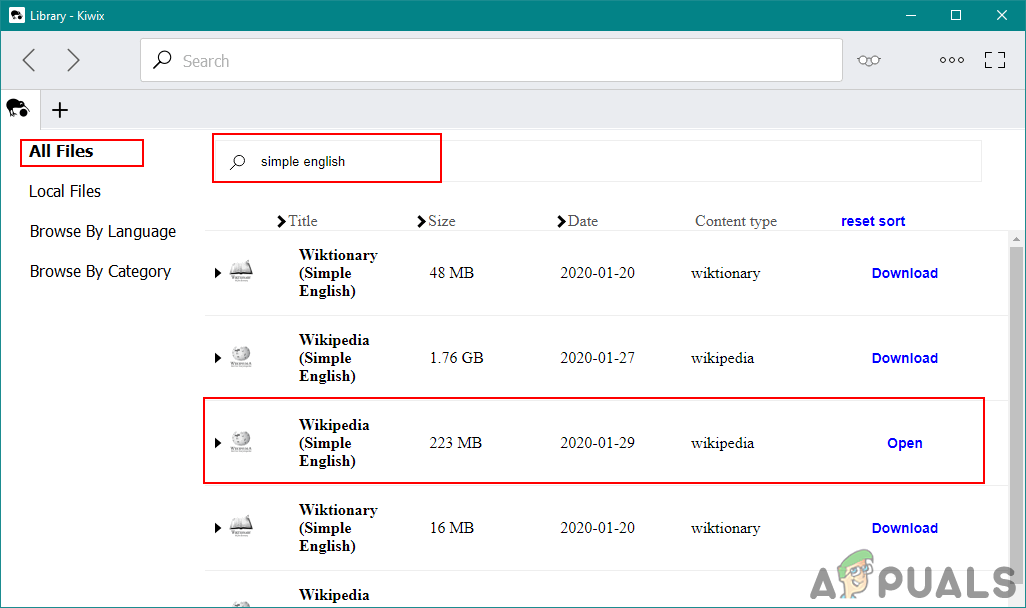
Task: Open reading list glasses icon
Action: (x=869, y=61)
